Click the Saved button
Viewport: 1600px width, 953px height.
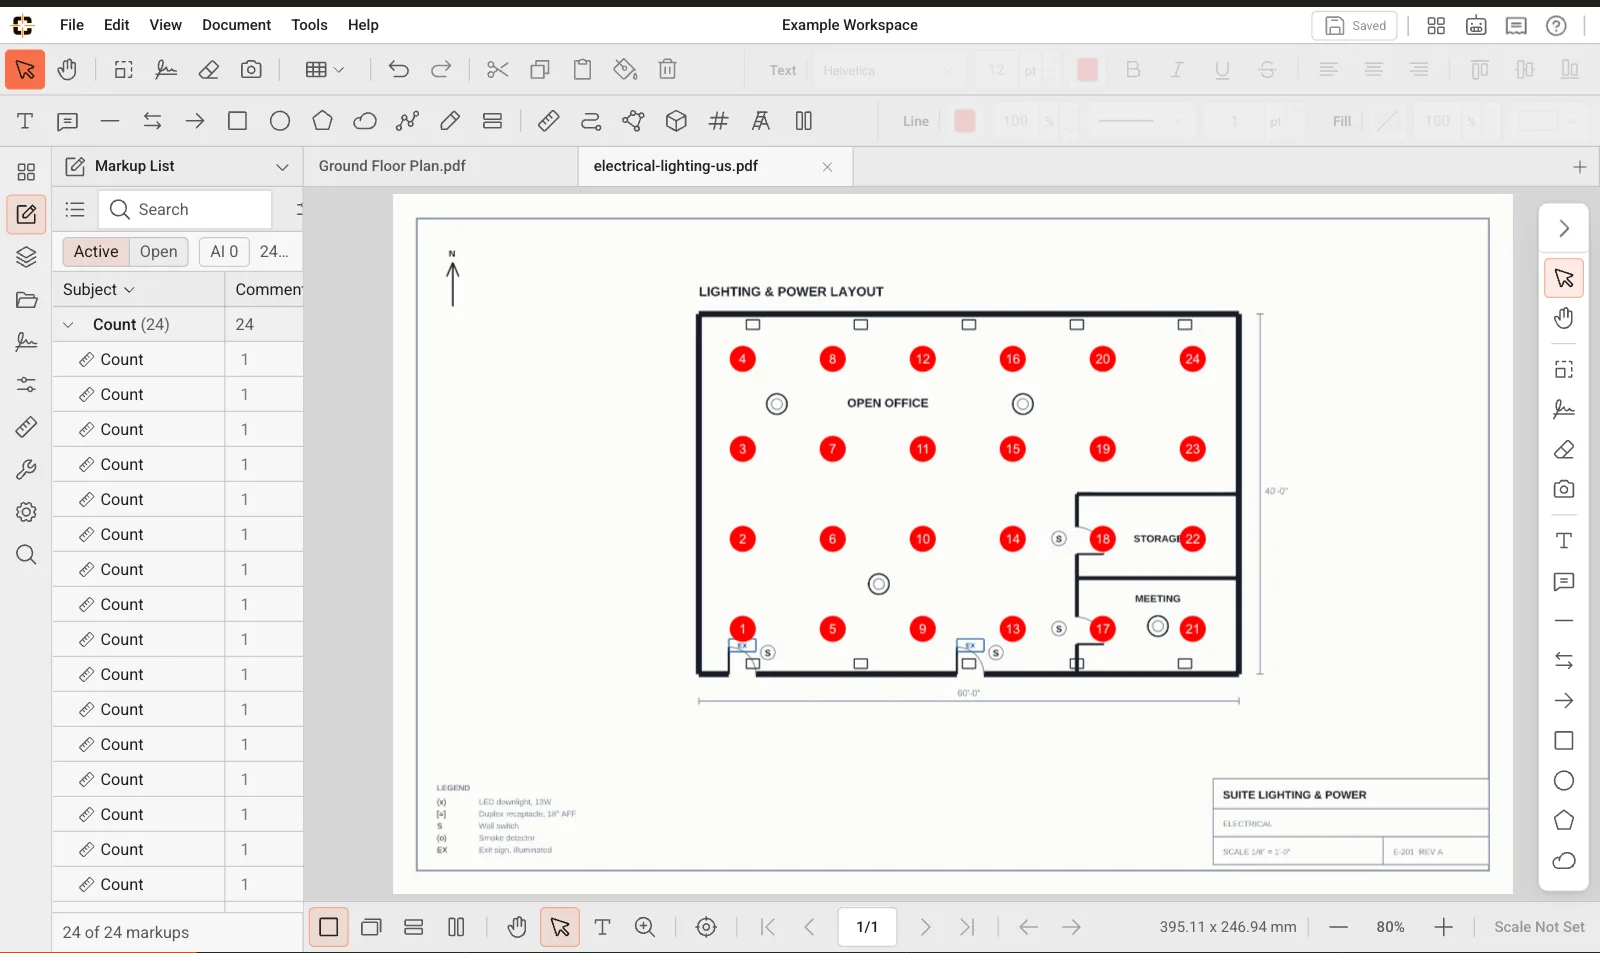point(1355,26)
